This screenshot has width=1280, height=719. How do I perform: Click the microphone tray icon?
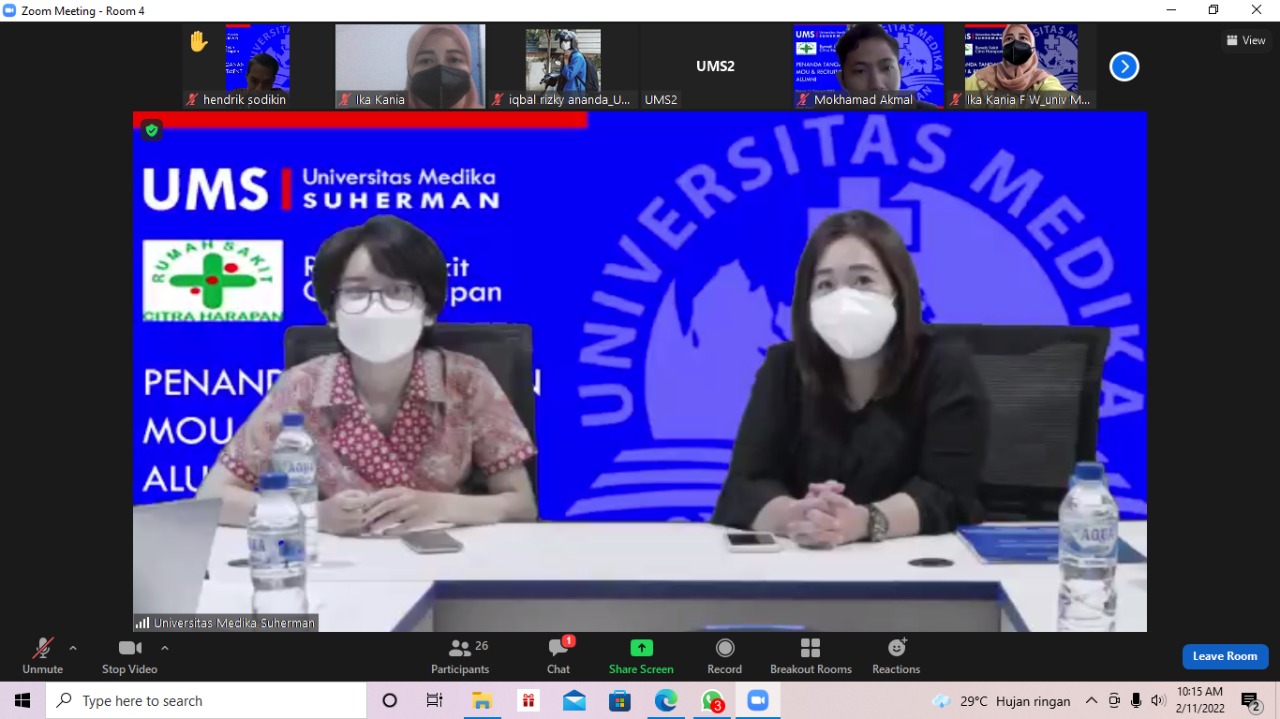[1136, 701]
